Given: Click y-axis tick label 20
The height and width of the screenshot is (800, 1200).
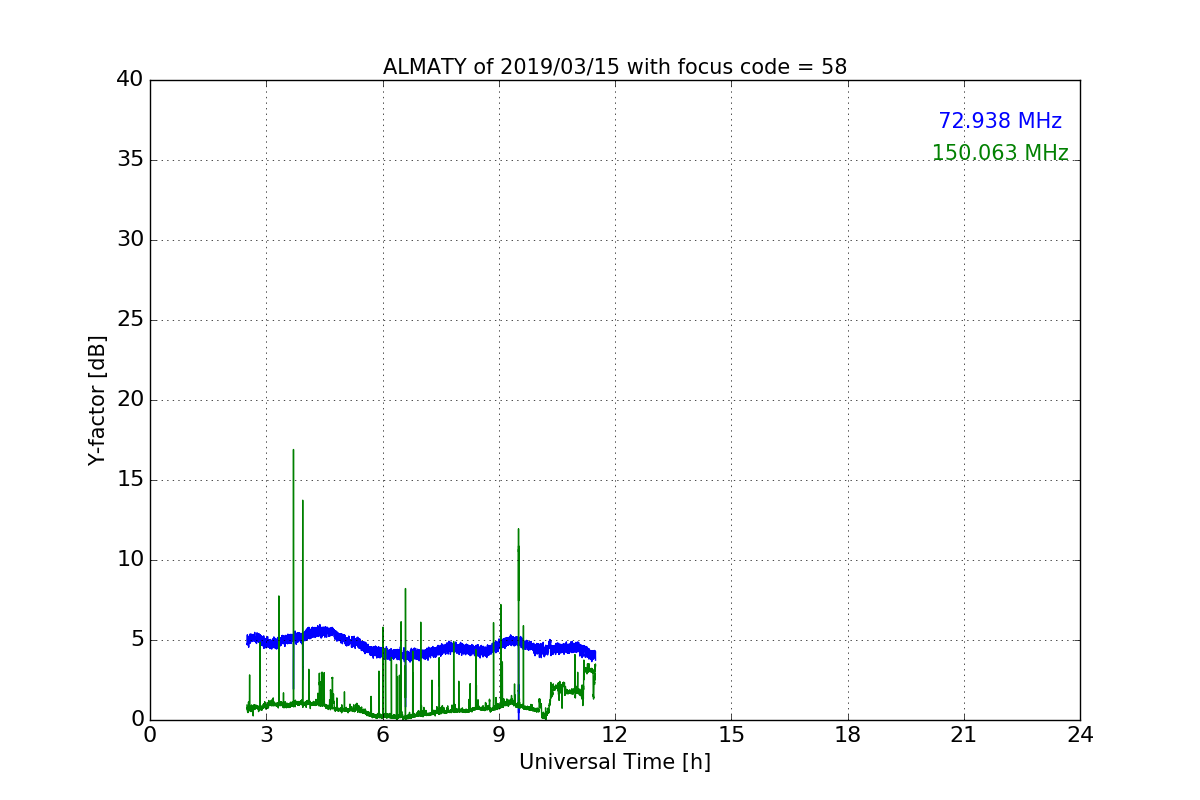Looking at the screenshot, I should (130, 400).
